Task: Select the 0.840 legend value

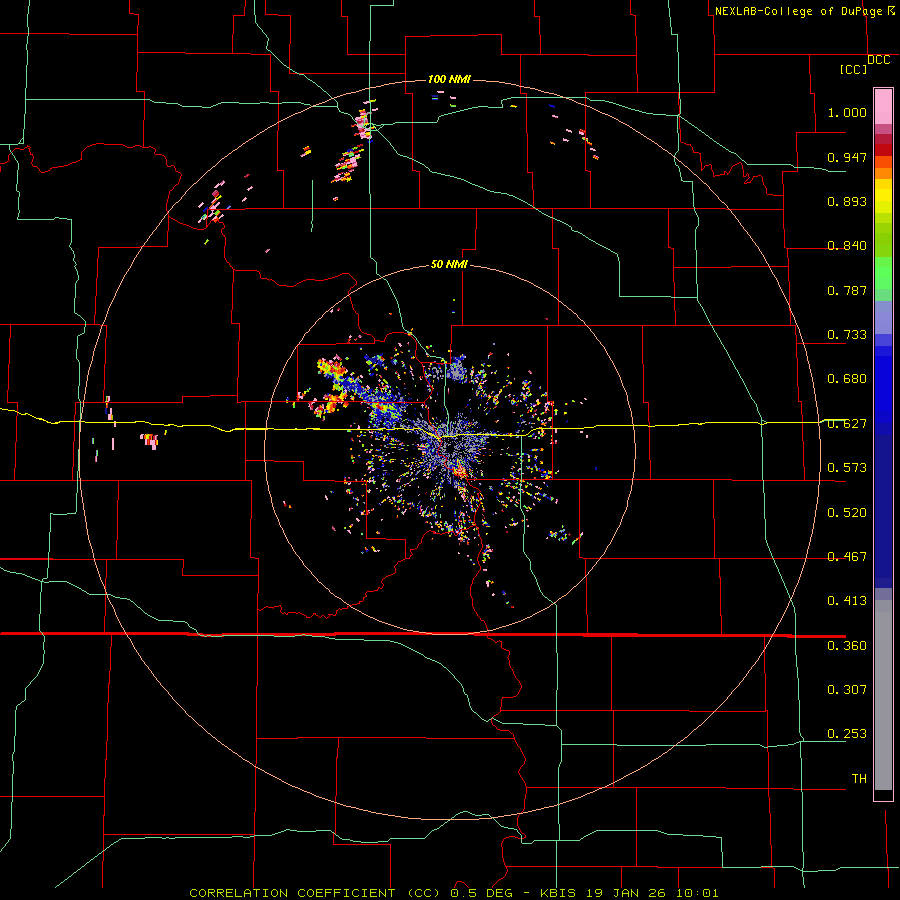Action: pos(847,246)
